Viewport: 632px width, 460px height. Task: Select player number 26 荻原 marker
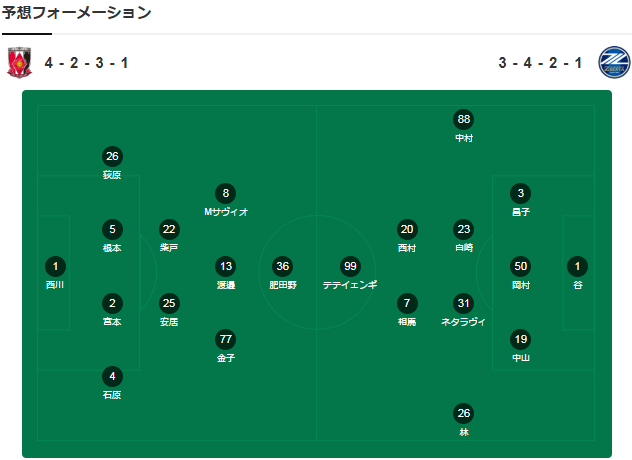click(x=112, y=156)
